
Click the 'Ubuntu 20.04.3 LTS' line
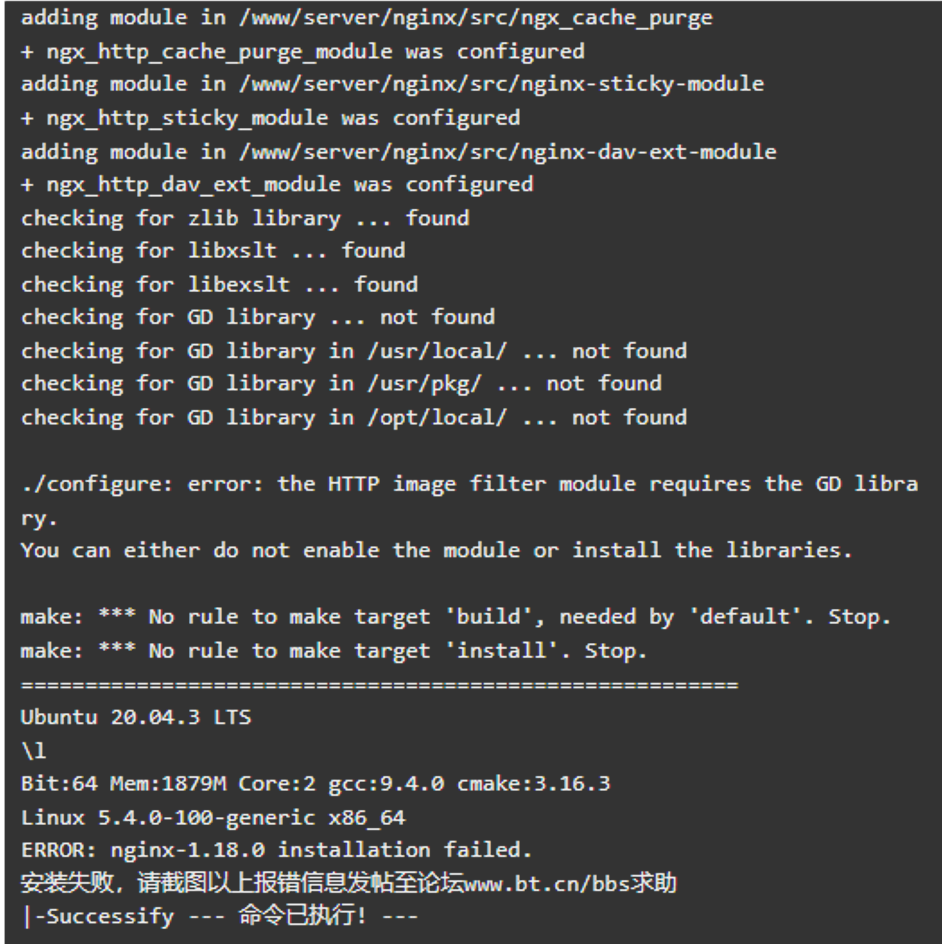[x=136, y=717]
